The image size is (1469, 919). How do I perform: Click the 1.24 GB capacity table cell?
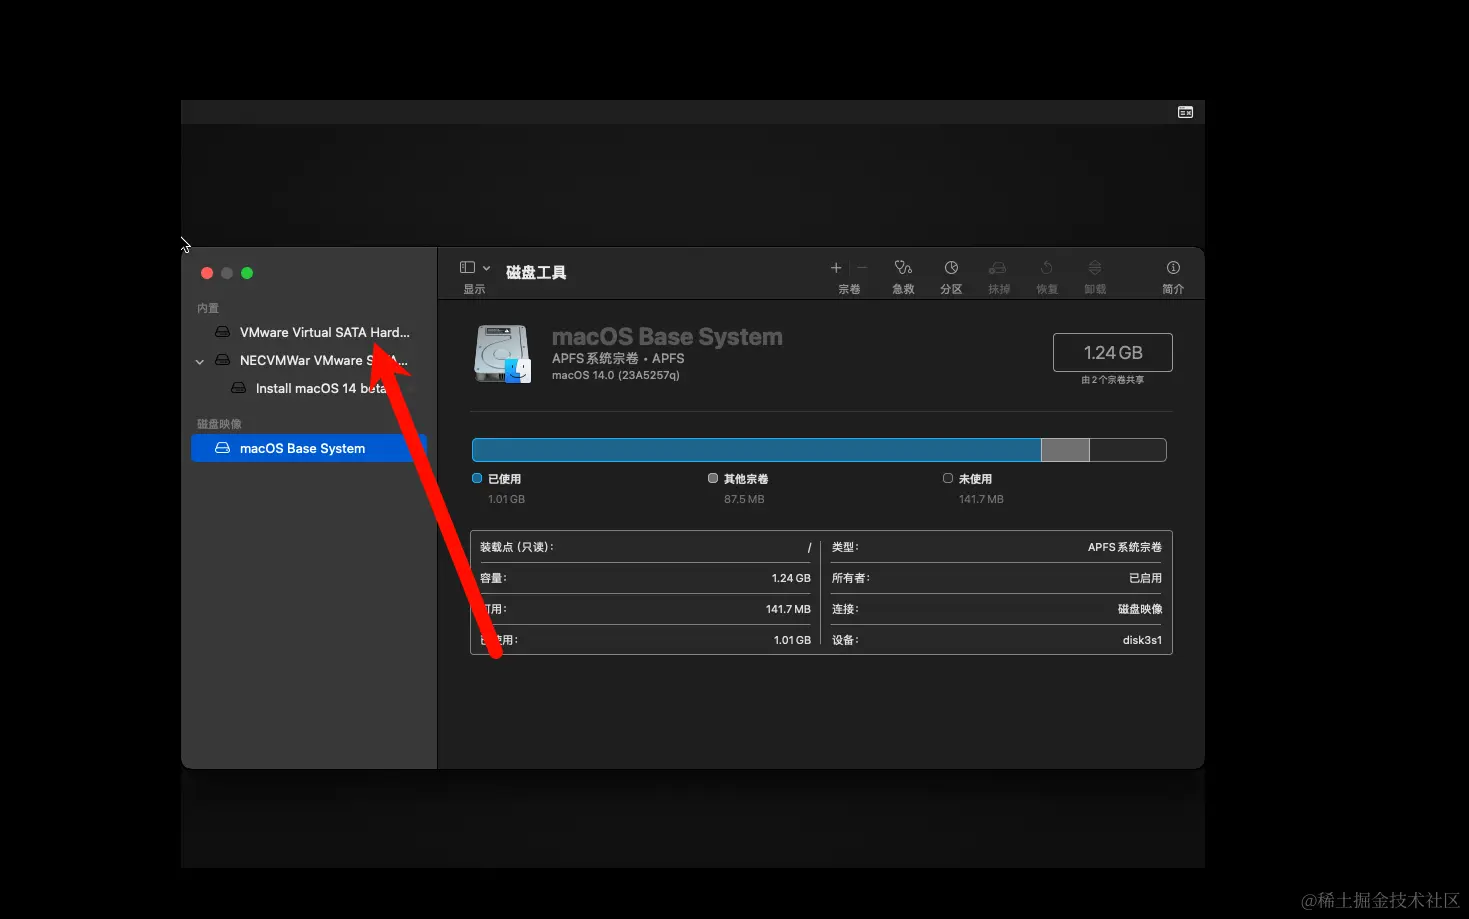click(791, 578)
